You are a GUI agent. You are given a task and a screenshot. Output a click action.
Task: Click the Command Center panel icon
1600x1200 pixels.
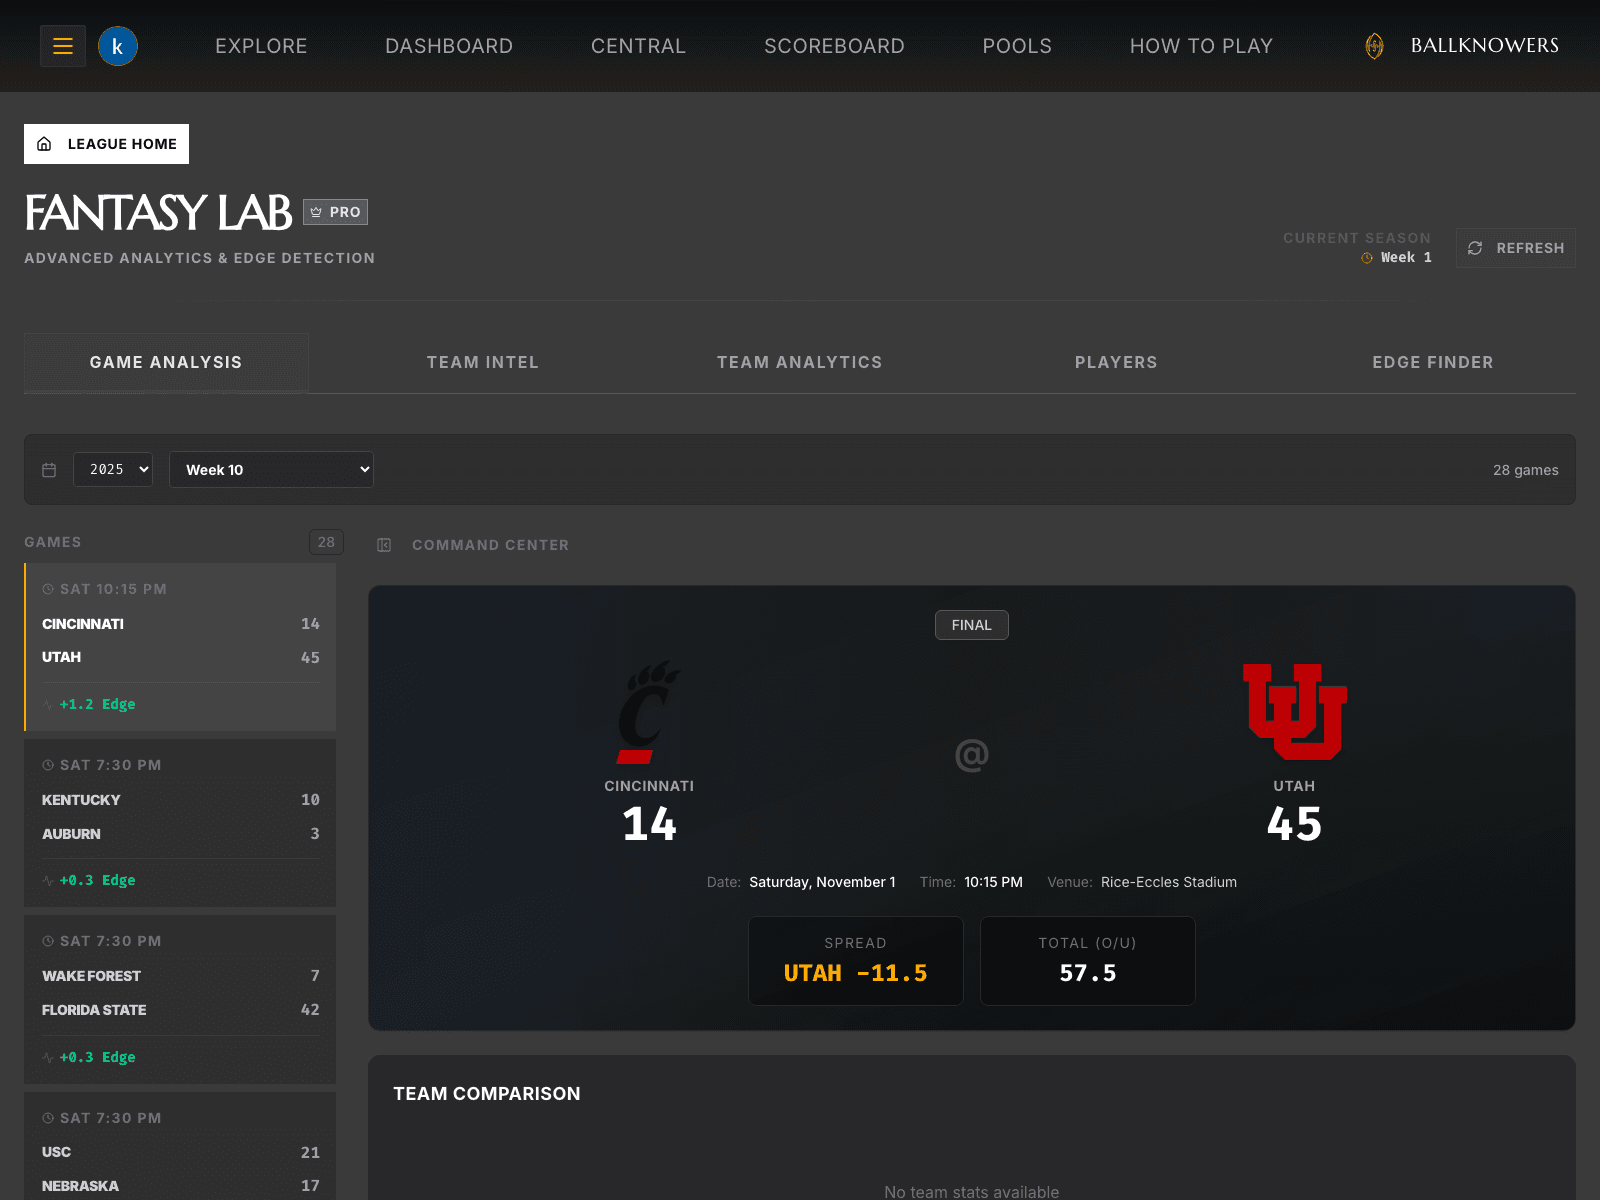point(384,545)
